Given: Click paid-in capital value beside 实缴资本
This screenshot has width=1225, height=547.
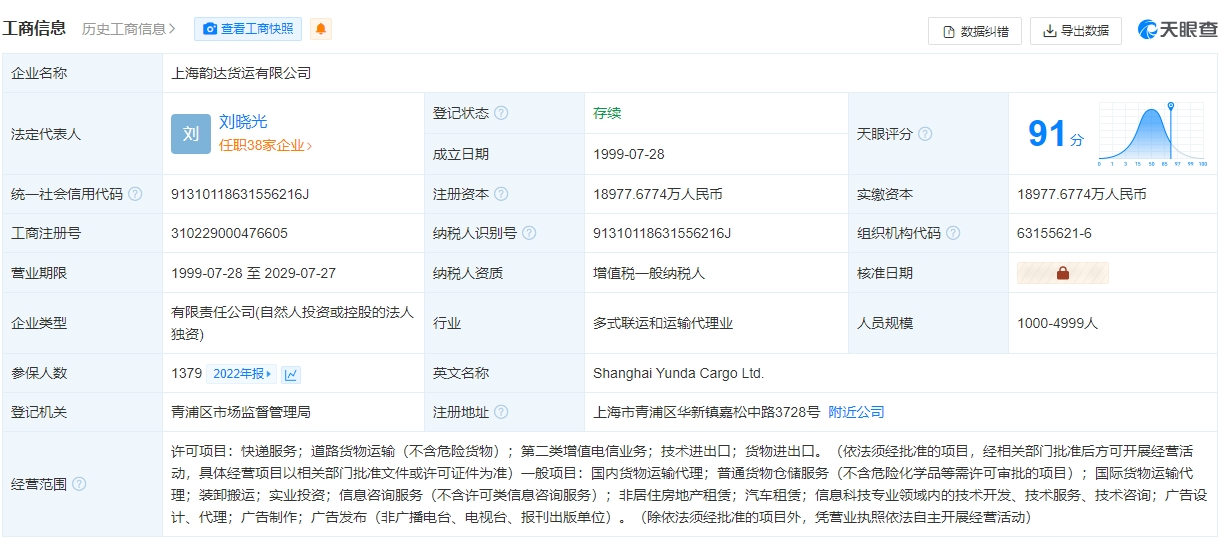Looking at the screenshot, I should point(1081,194).
